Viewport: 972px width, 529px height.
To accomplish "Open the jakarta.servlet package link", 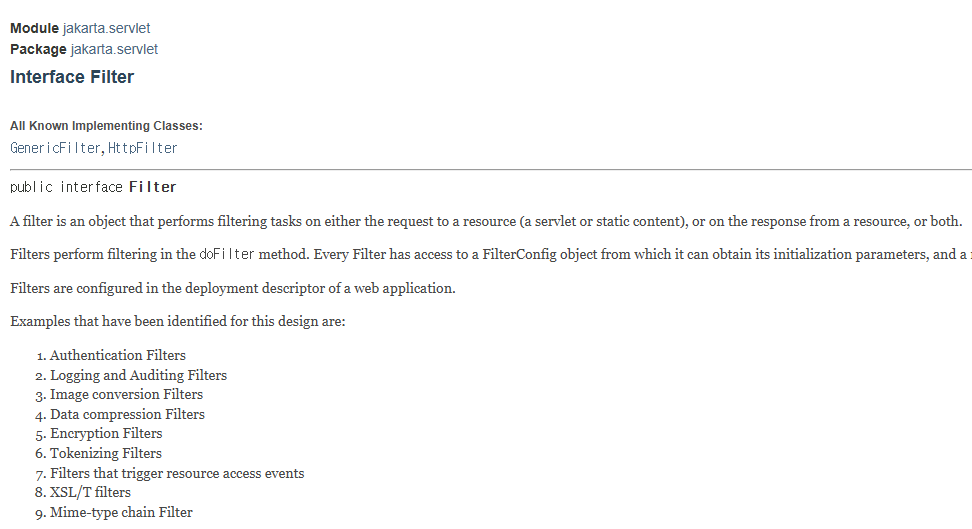I will click(114, 50).
